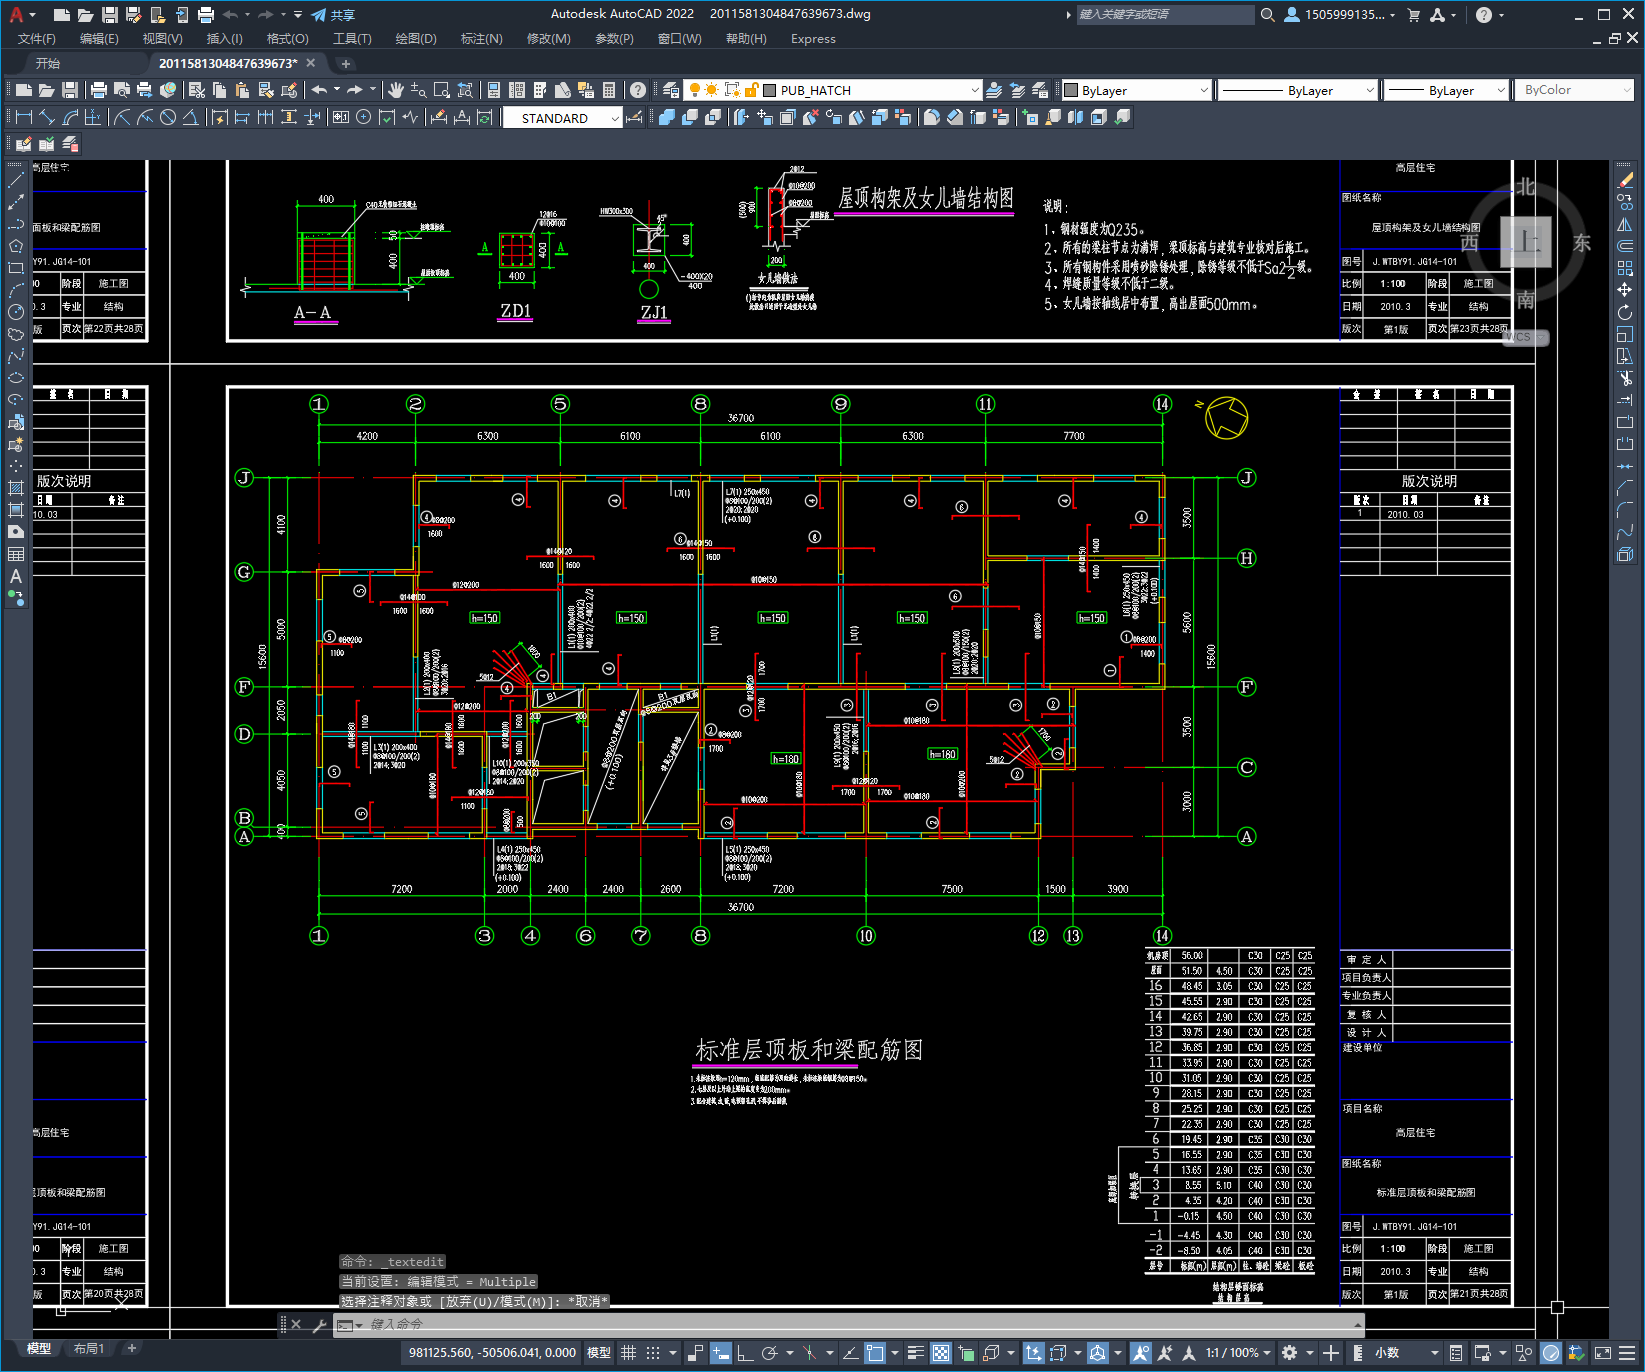Select the Move tool in modify toolbar

pyautogui.click(x=1625, y=290)
